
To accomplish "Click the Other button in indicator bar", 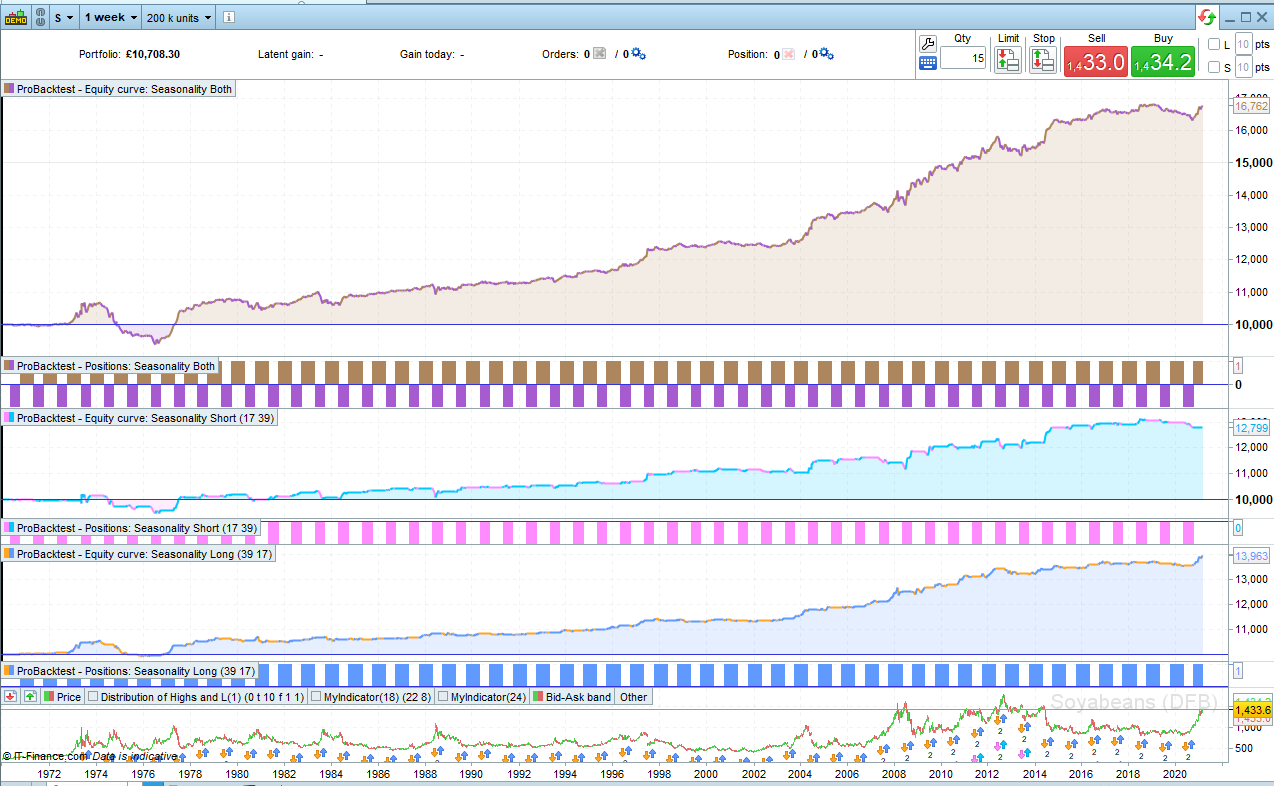I will [633, 697].
